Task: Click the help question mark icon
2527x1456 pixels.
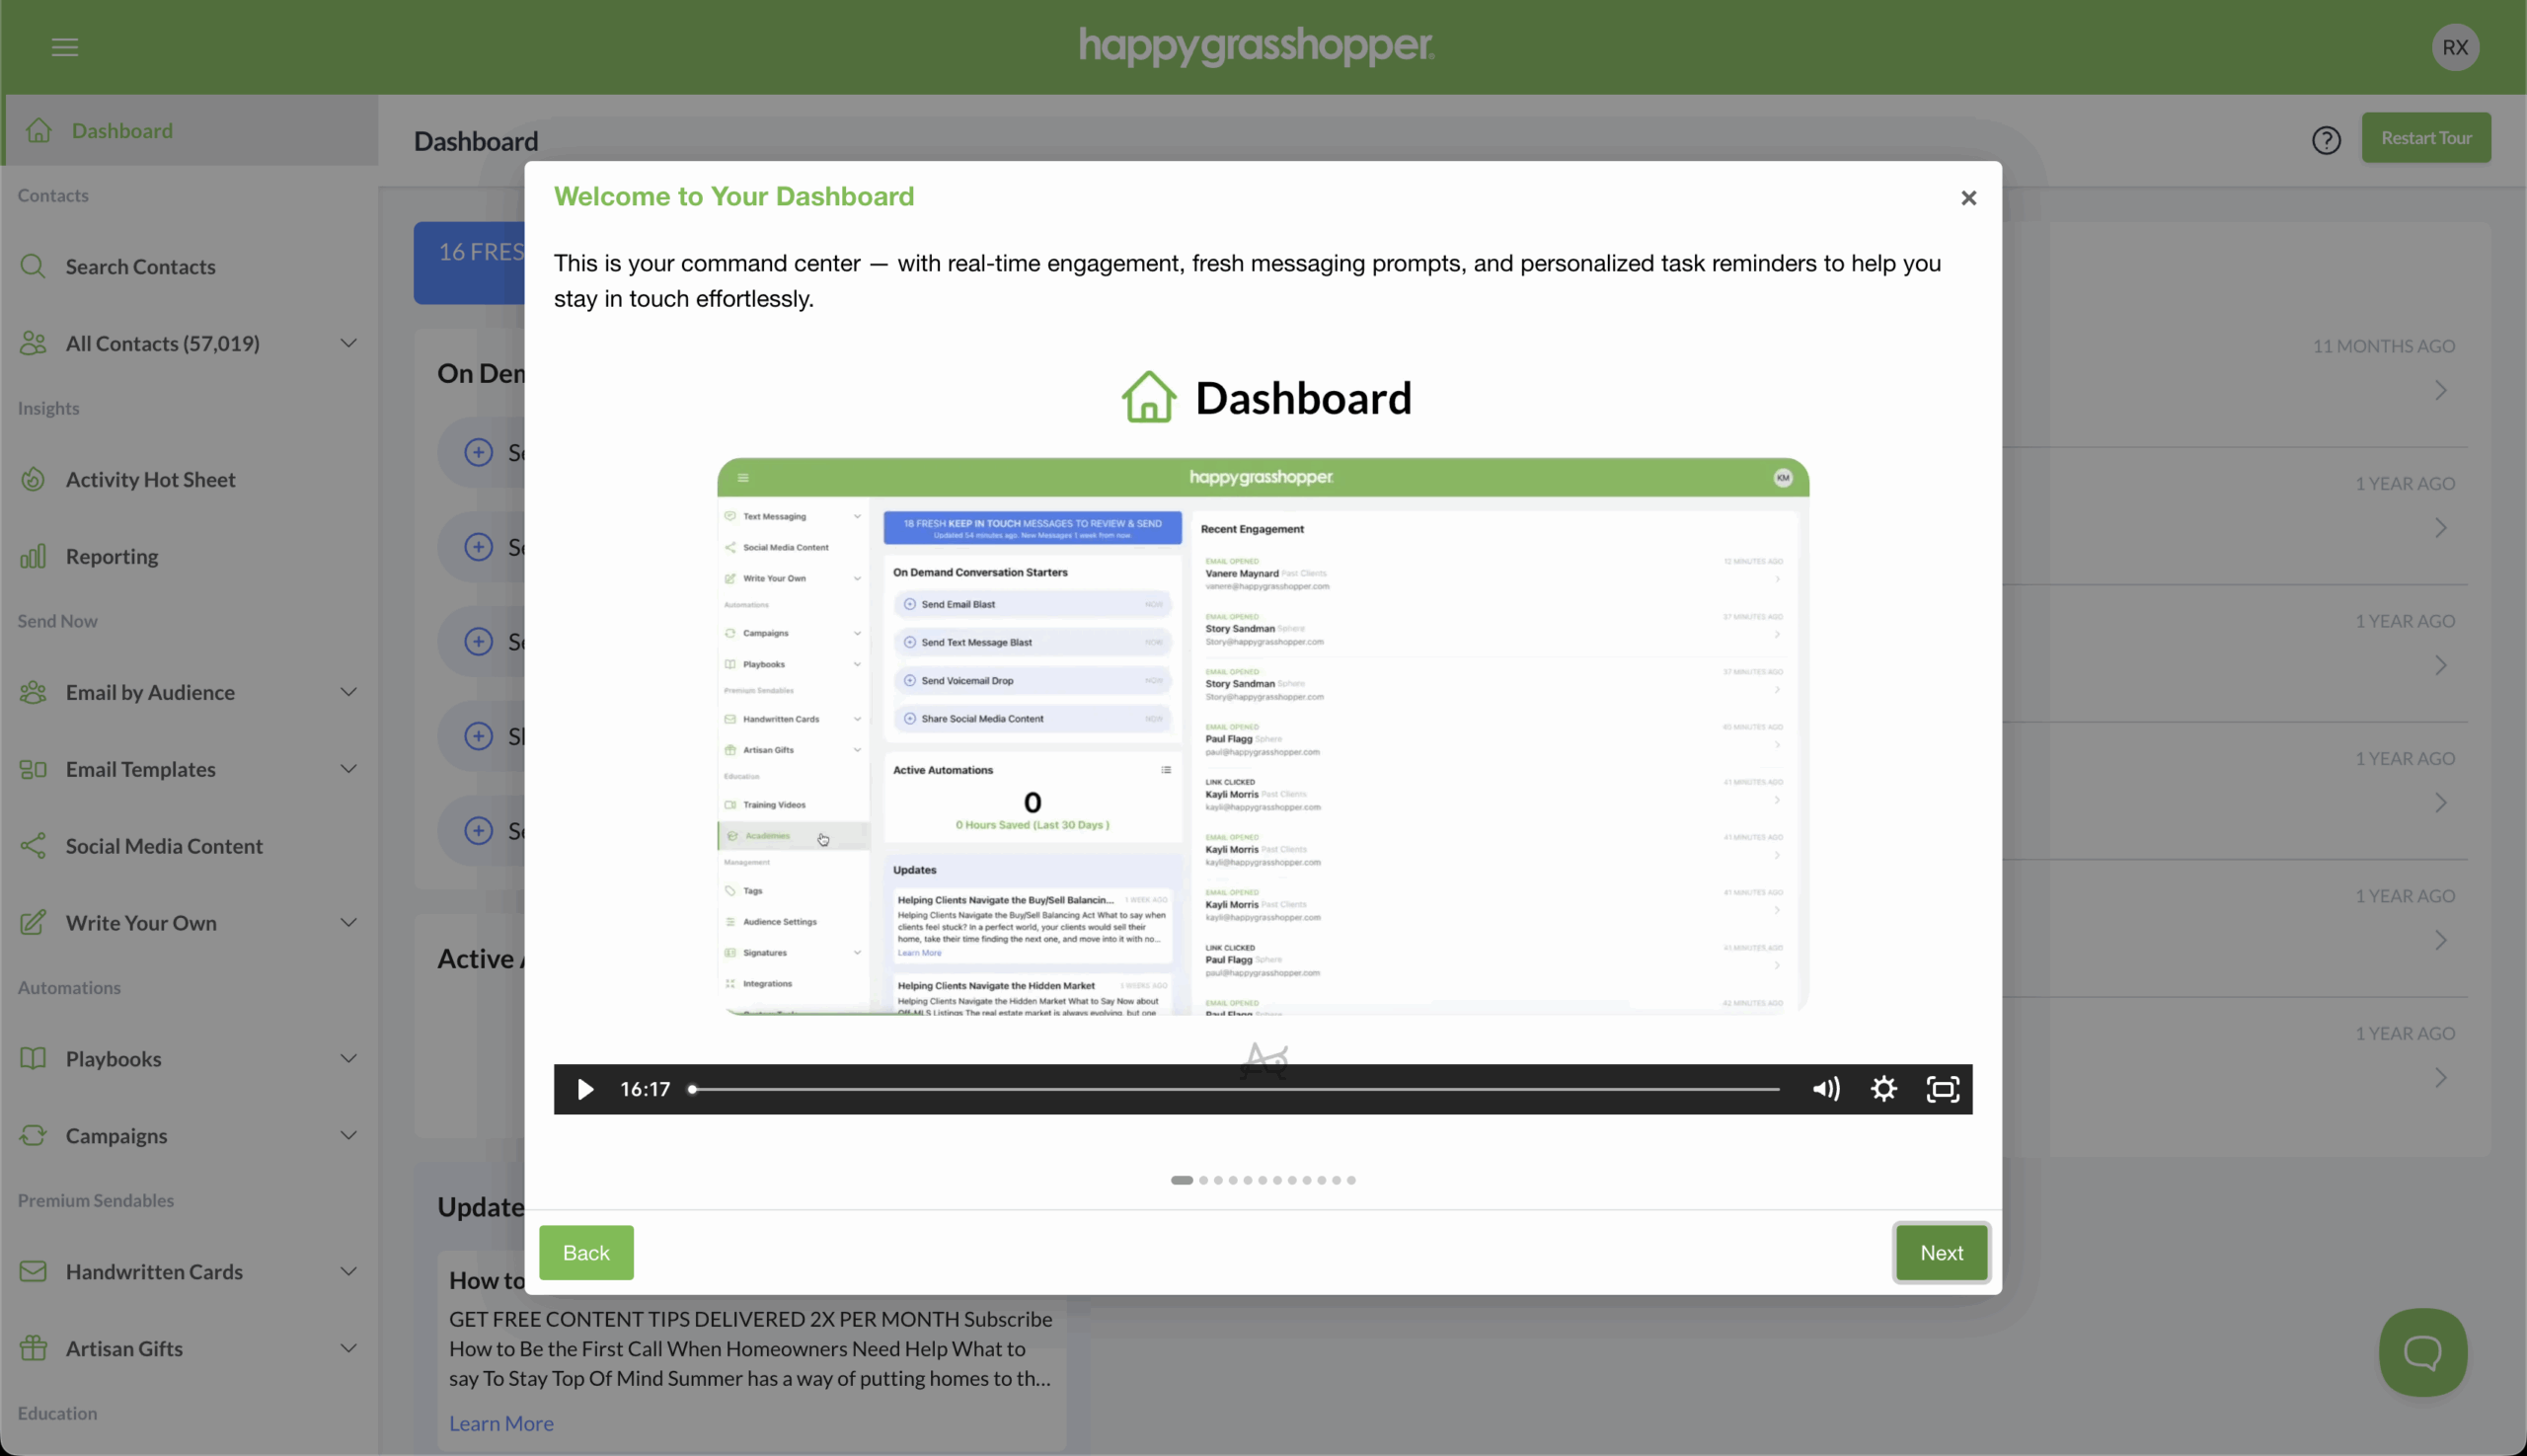Action: tap(2326, 140)
